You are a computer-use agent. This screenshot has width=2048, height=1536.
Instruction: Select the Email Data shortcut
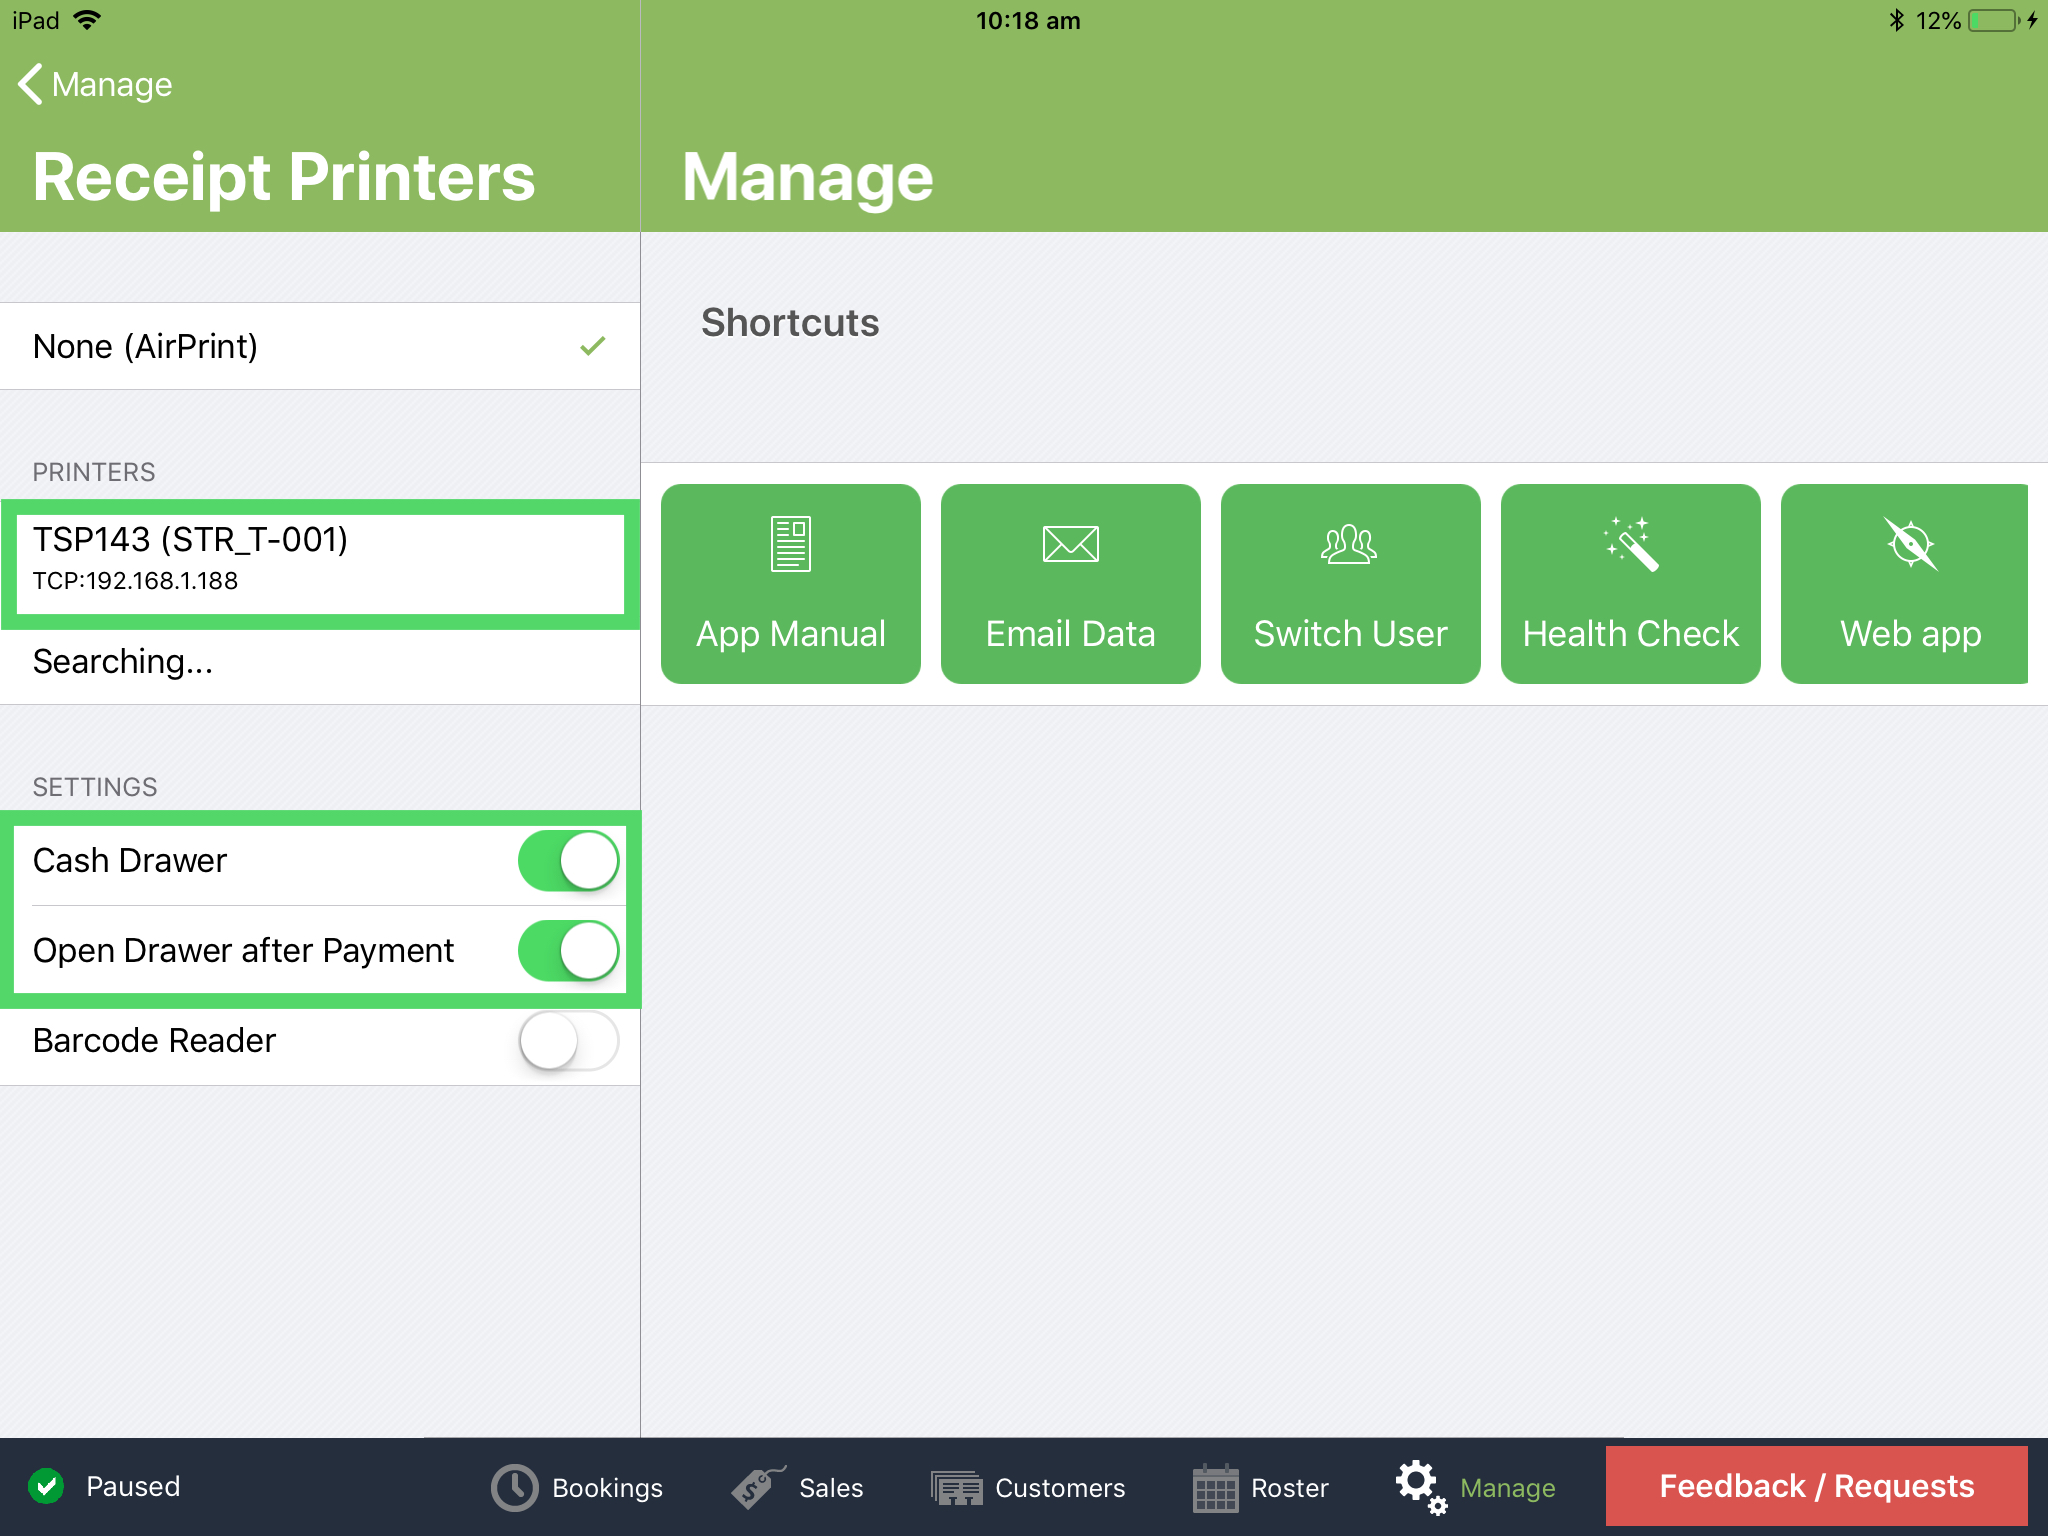point(1070,584)
